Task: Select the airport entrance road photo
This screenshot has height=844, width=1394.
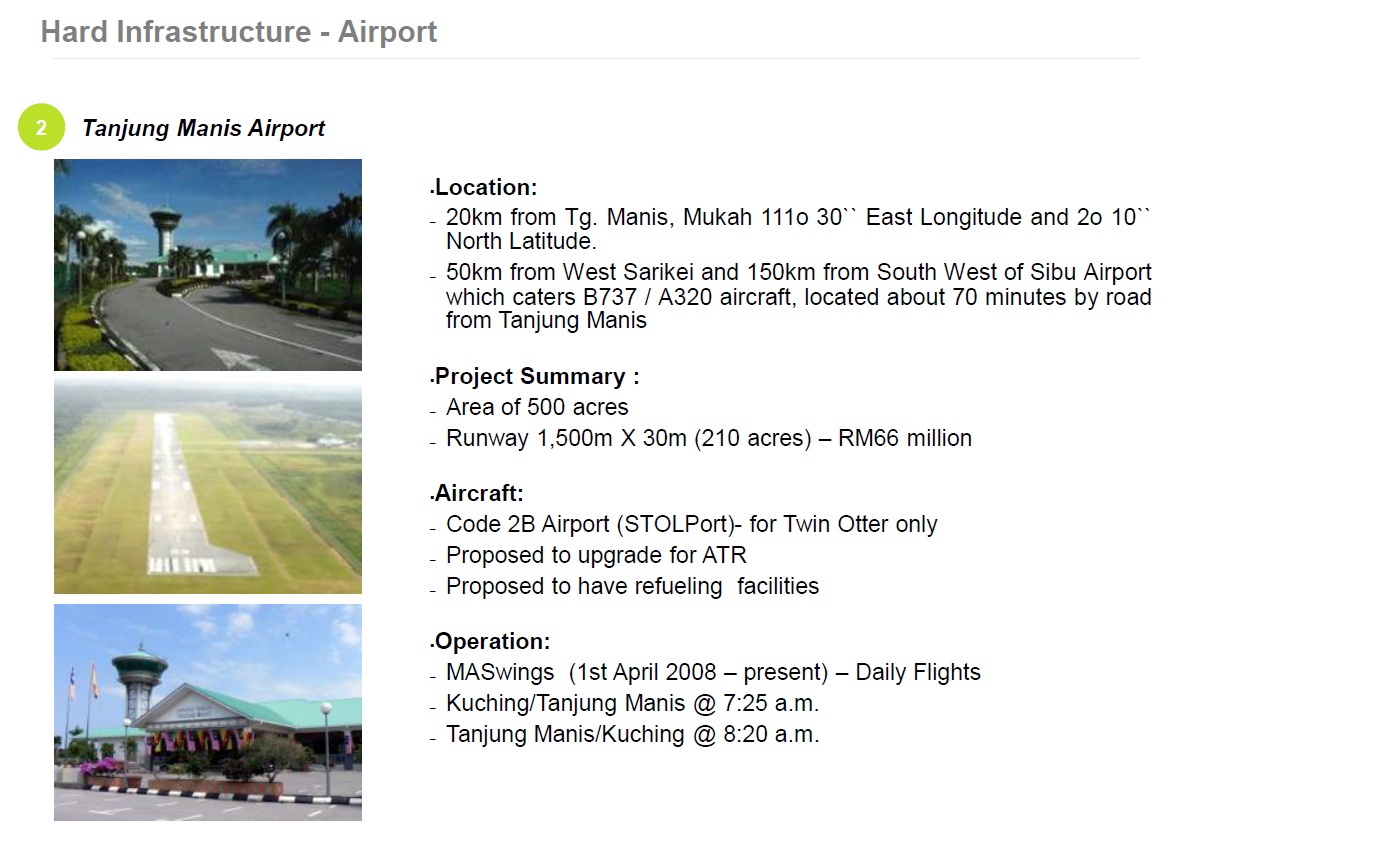Action: (208, 265)
